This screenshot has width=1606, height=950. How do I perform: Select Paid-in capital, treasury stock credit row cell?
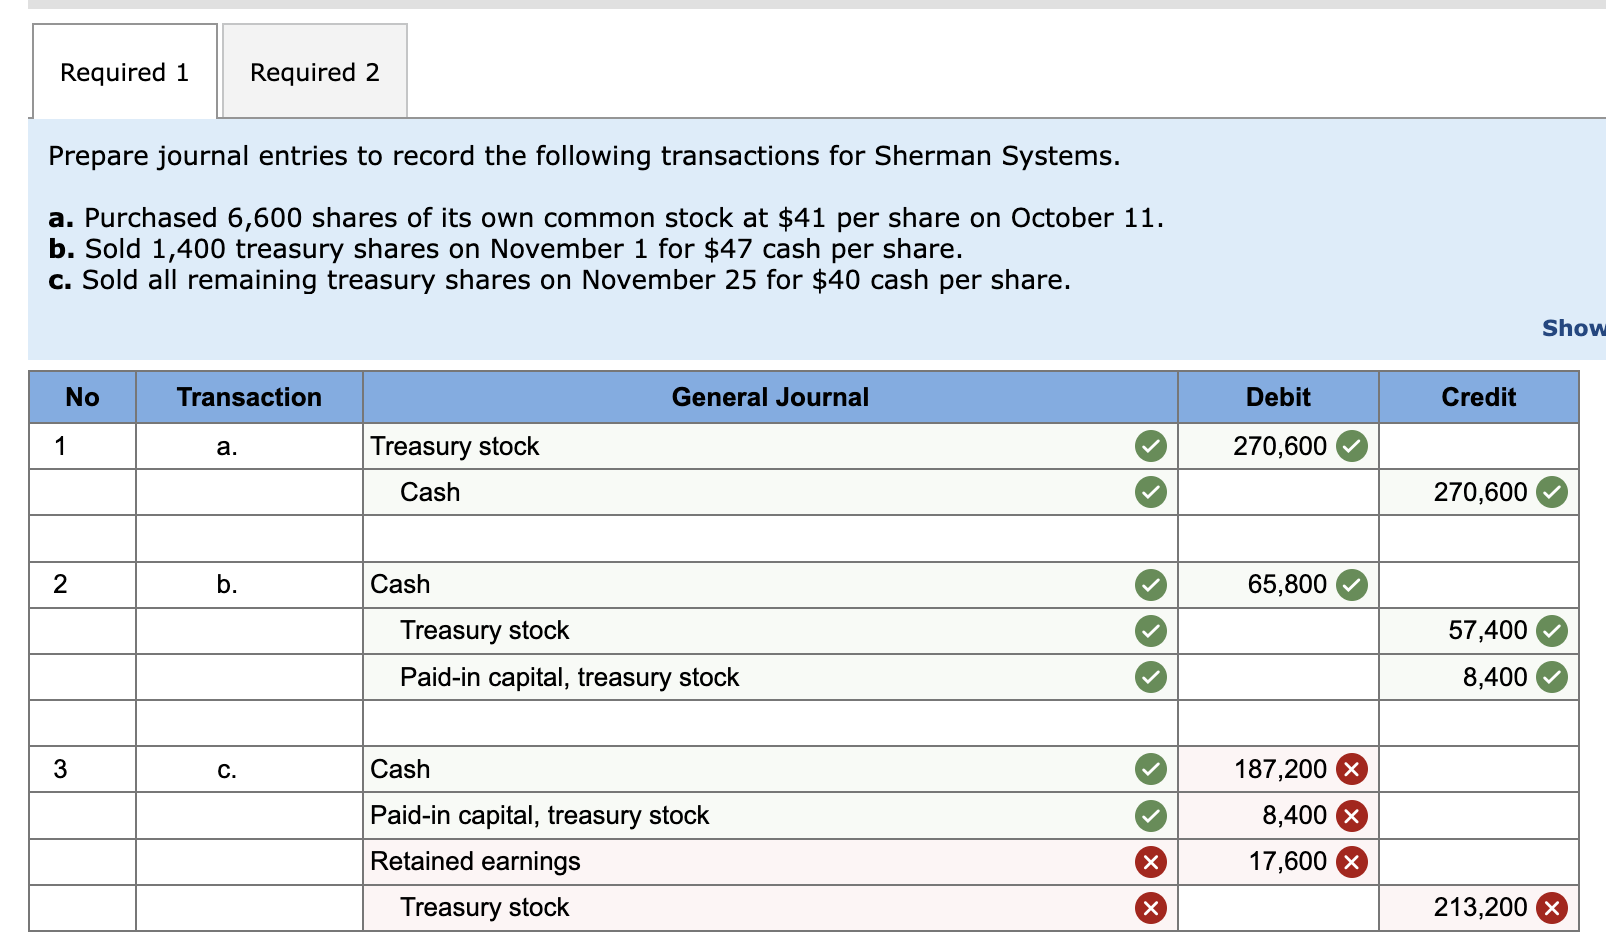pyautogui.click(x=770, y=677)
